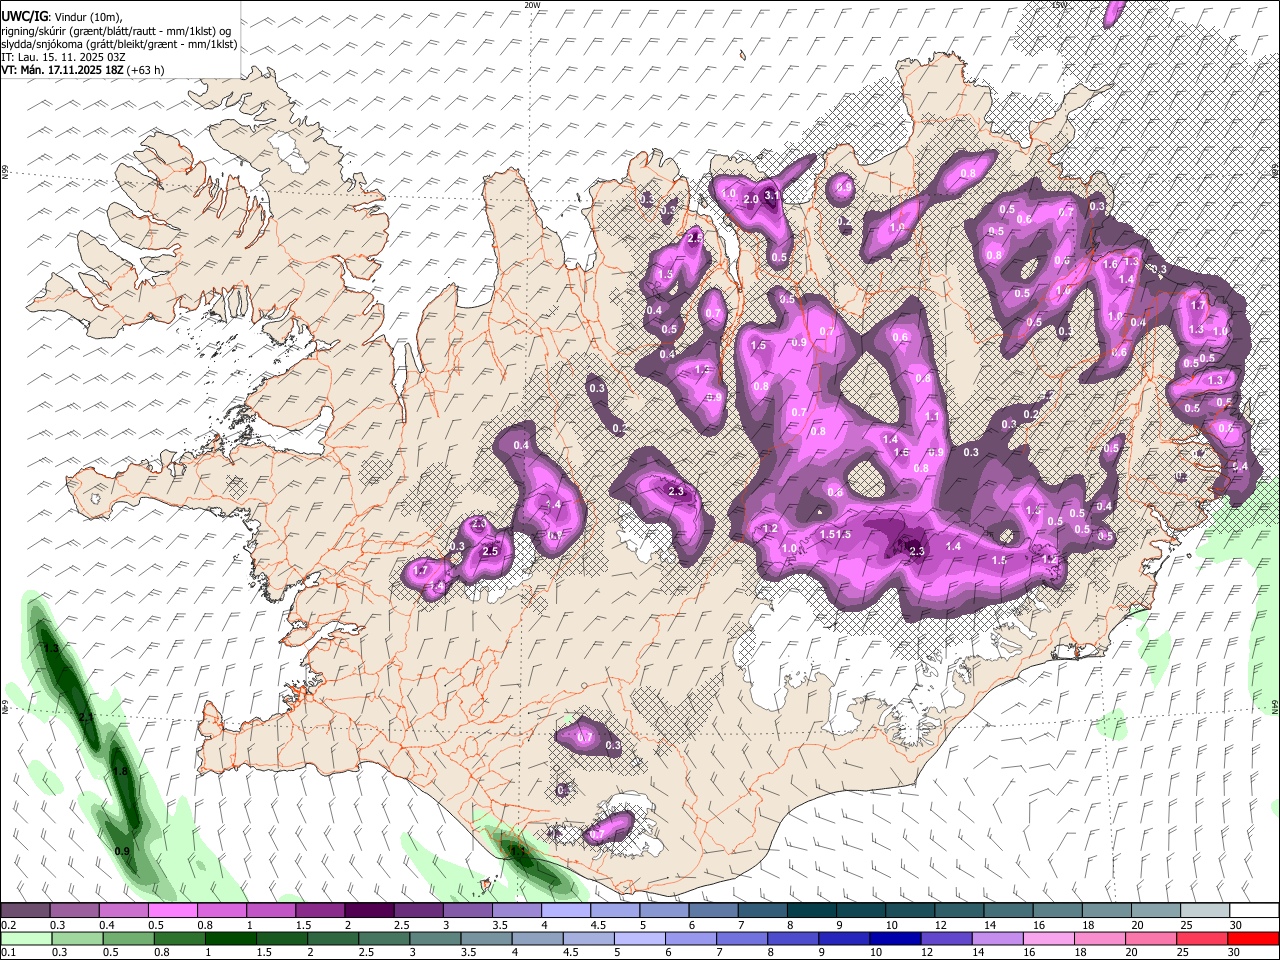Pick upper legend swatch between 14 and 16

(x=1009, y=910)
